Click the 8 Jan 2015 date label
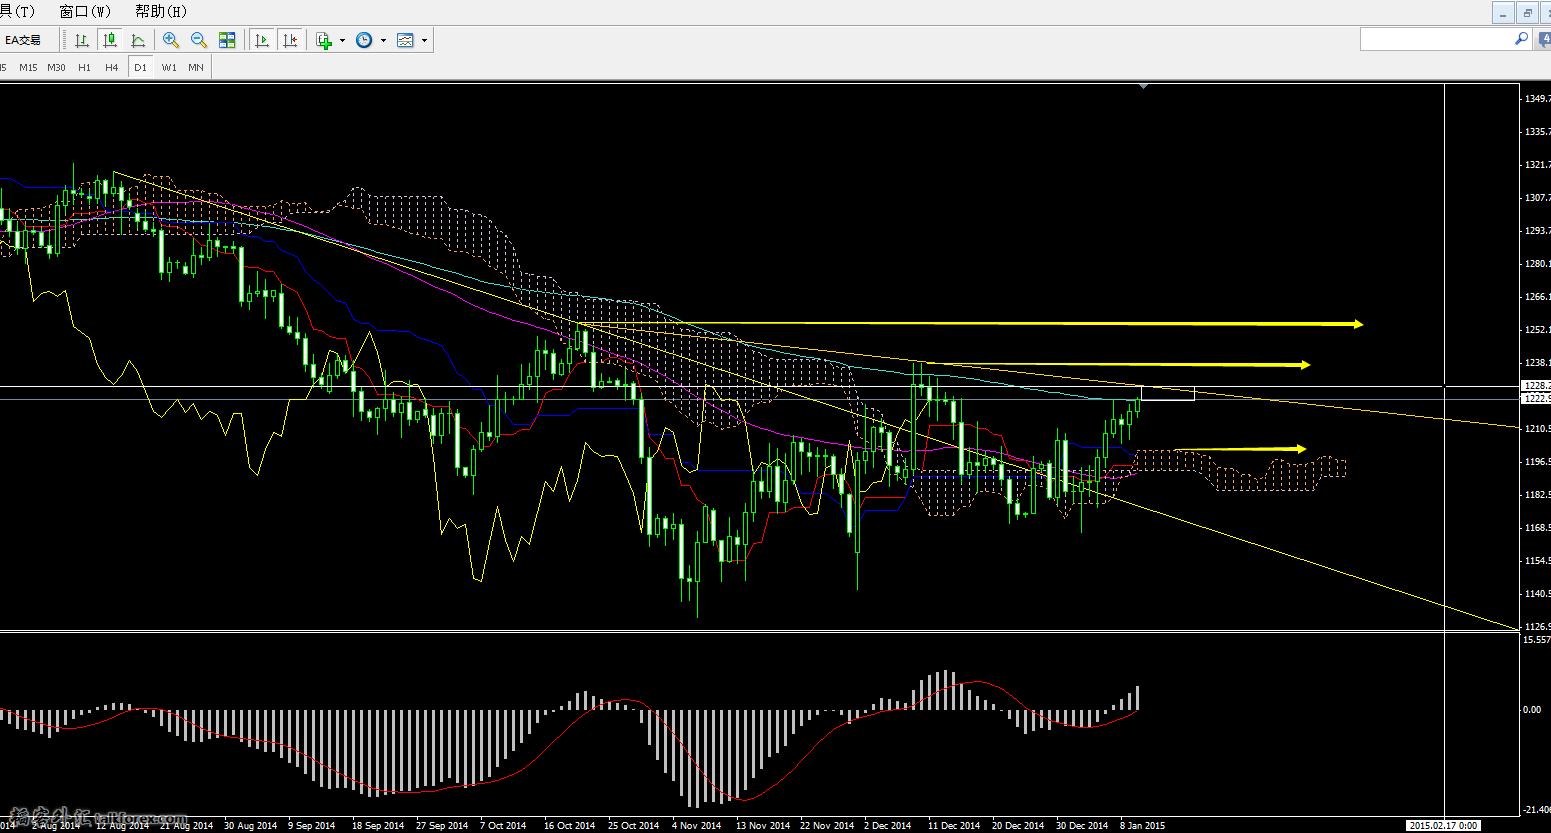Image resolution: width=1551 pixels, height=833 pixels. pos(1143,826)
